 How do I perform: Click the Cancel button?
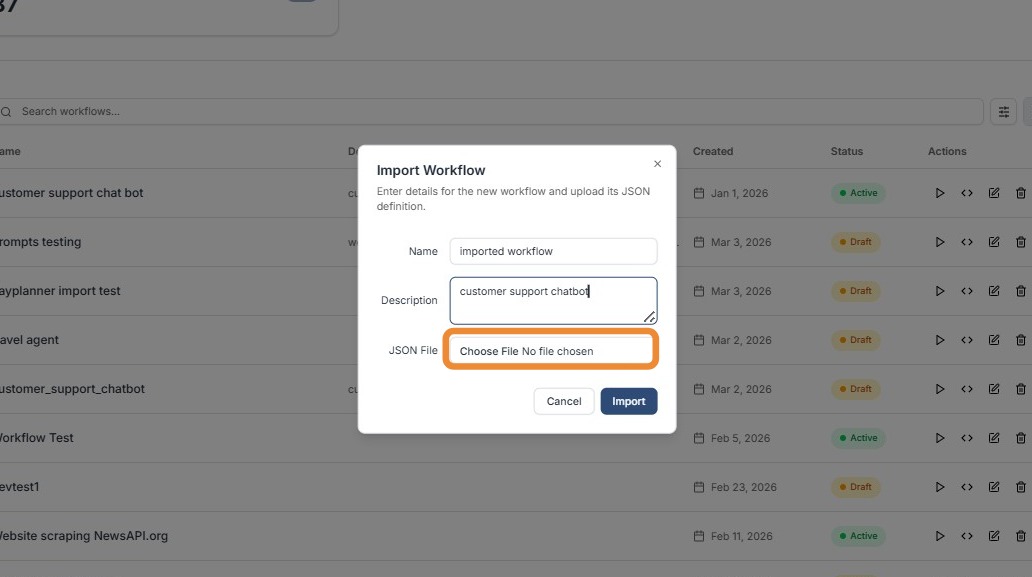(564, 401)
